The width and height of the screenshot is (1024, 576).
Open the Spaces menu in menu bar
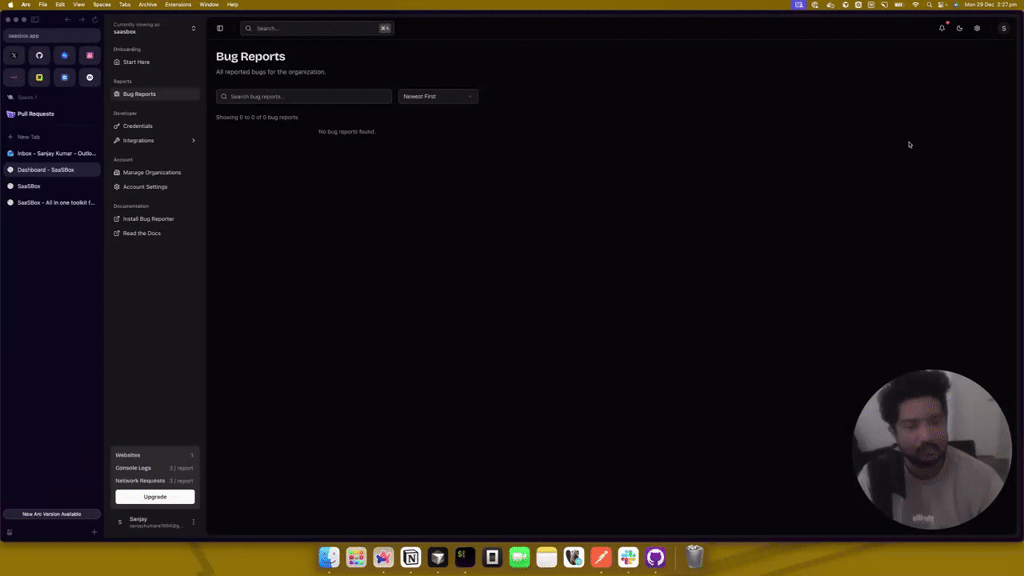point(102,5)
